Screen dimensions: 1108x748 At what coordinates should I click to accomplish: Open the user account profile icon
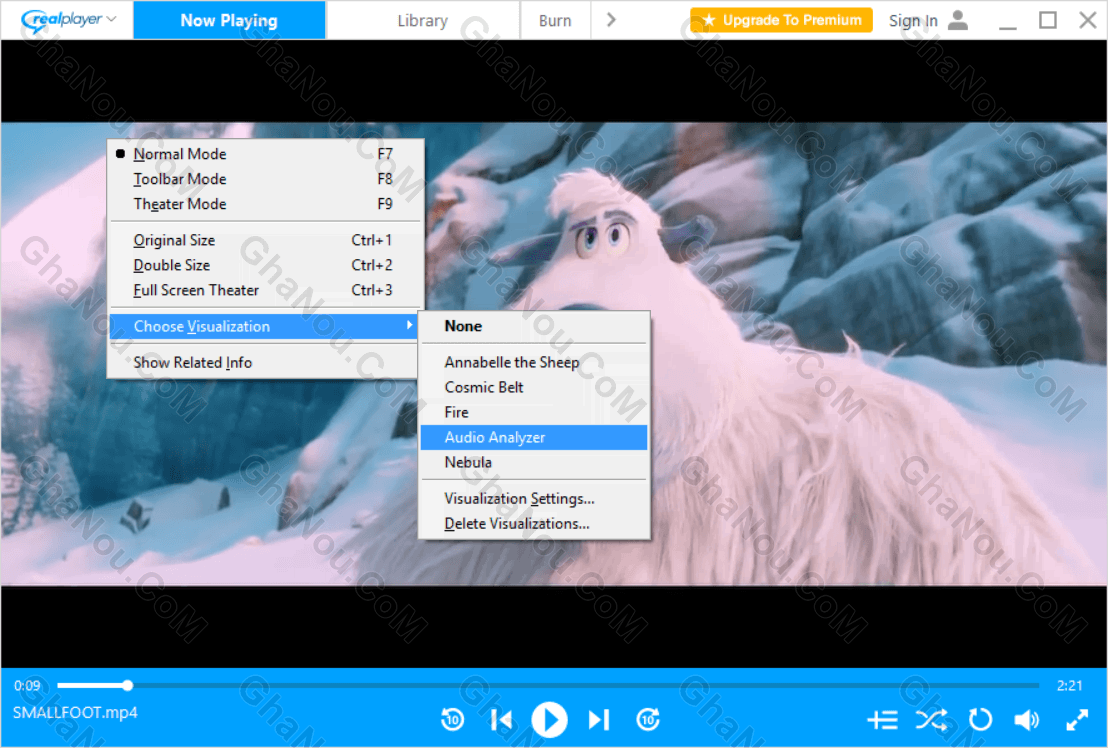(957, 20)
